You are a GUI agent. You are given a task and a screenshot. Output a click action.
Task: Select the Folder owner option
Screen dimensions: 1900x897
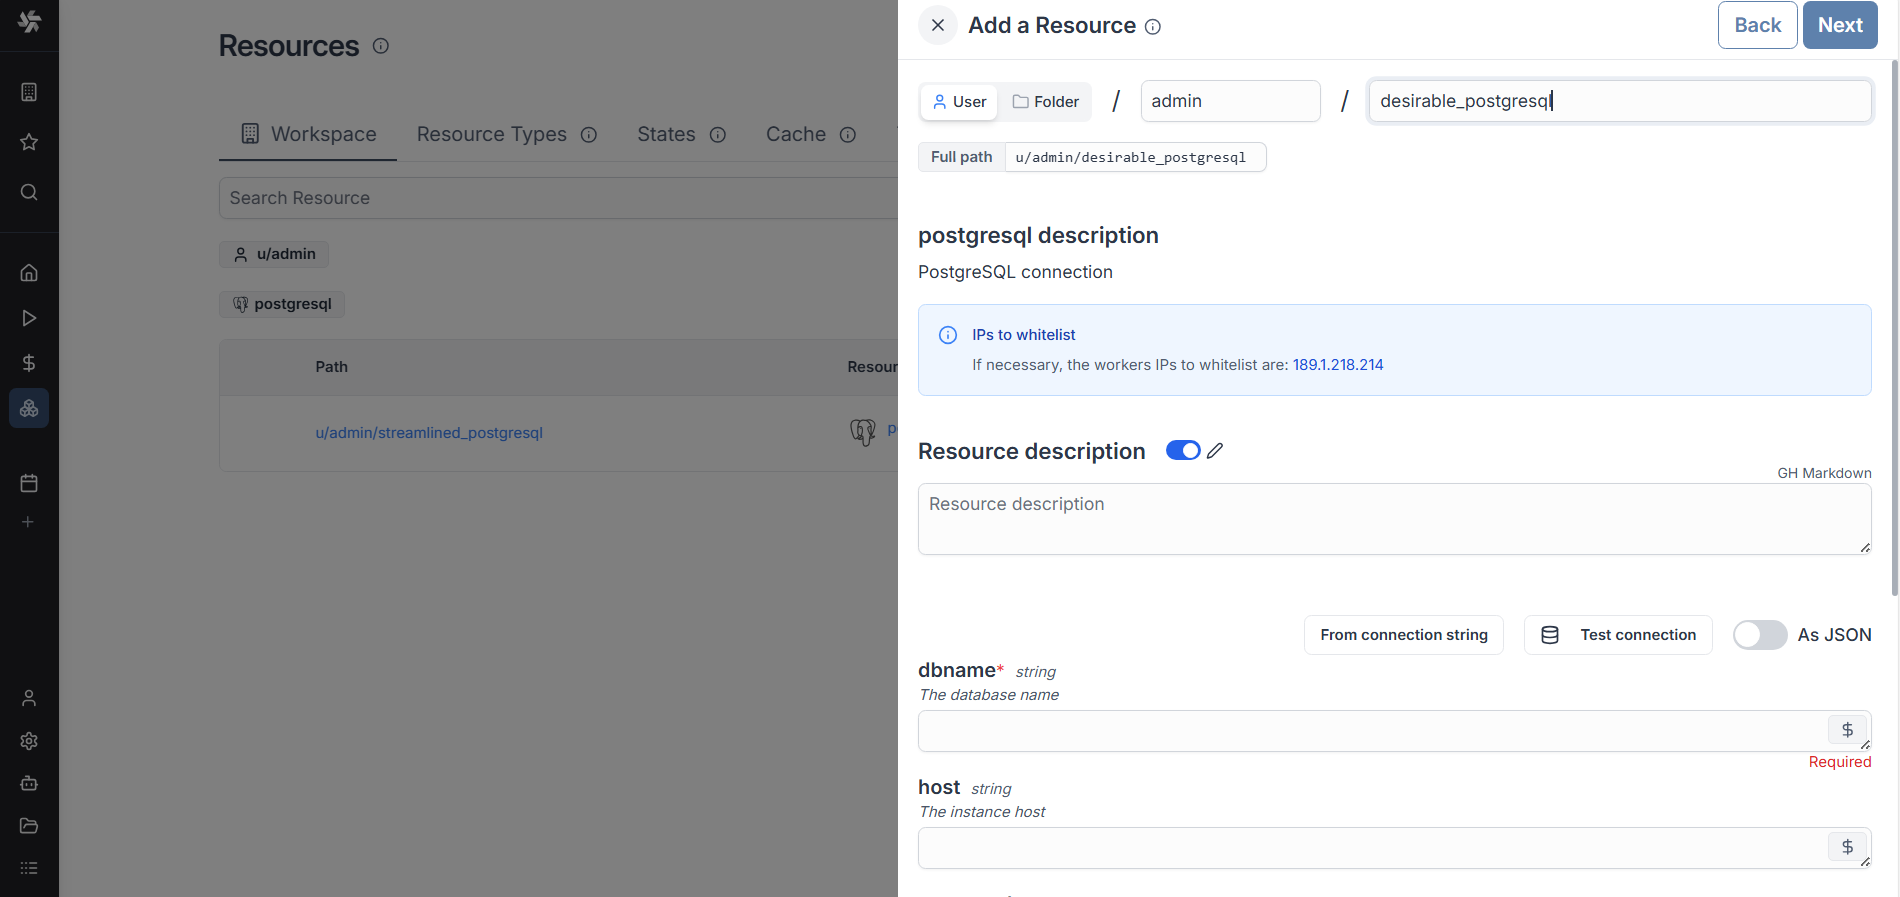click(x=1045, y=102)
